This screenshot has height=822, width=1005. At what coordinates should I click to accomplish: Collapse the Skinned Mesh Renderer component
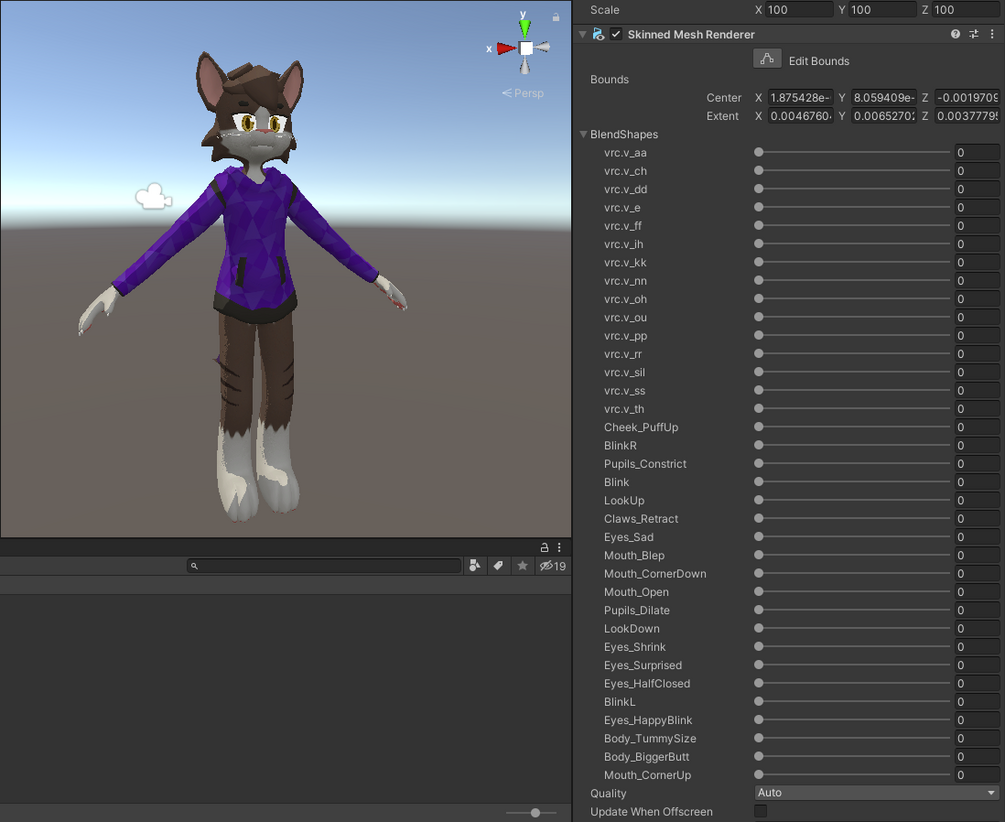tap(583, 34)
